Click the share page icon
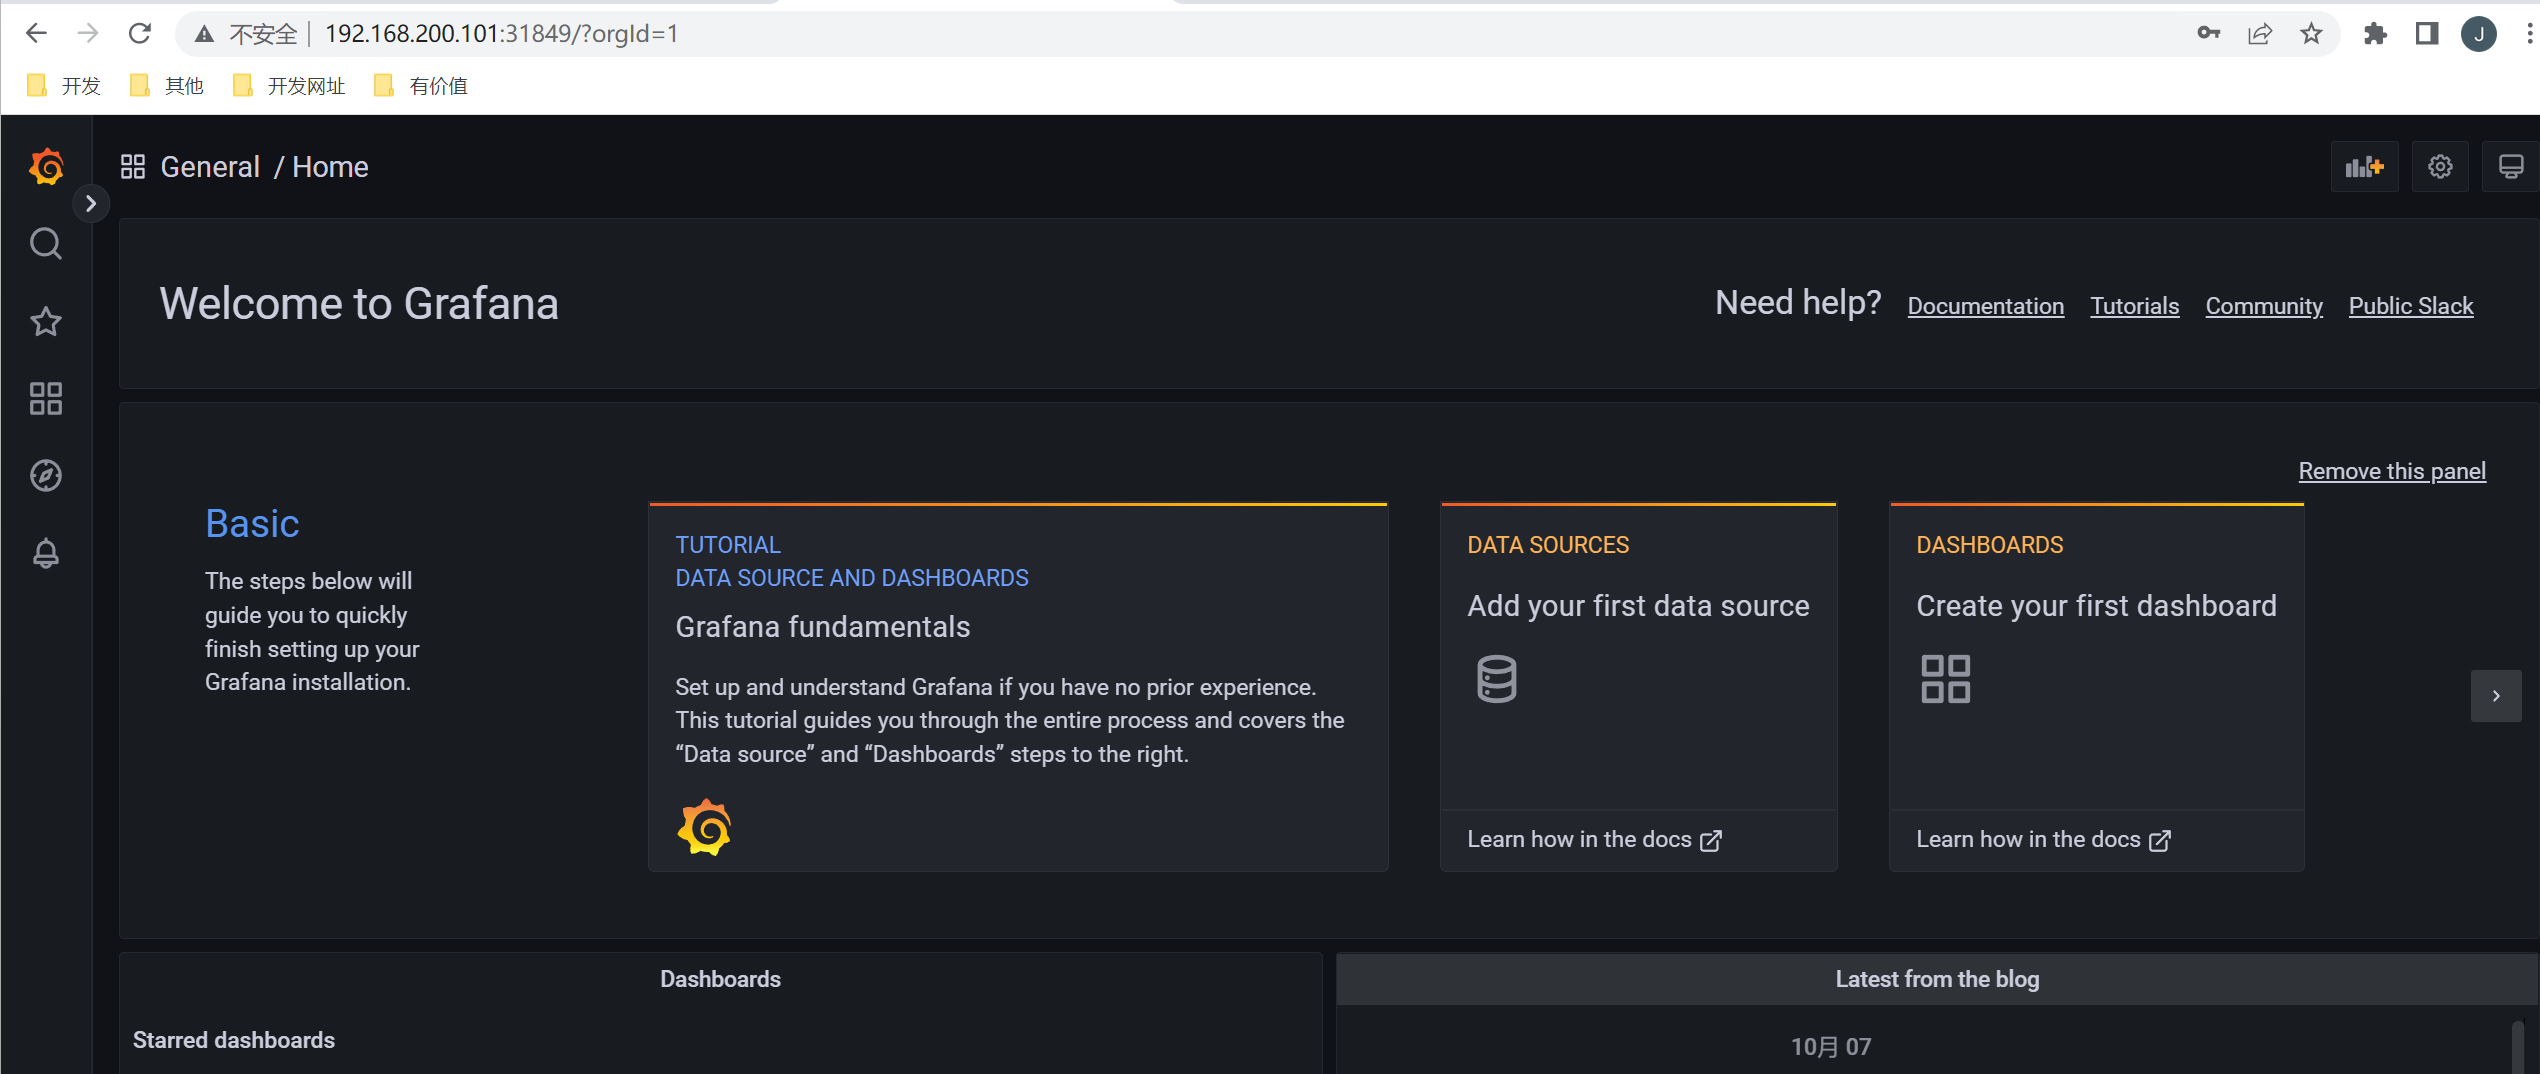This screenshot has width=2540, height=1074. coord(2260,34)
